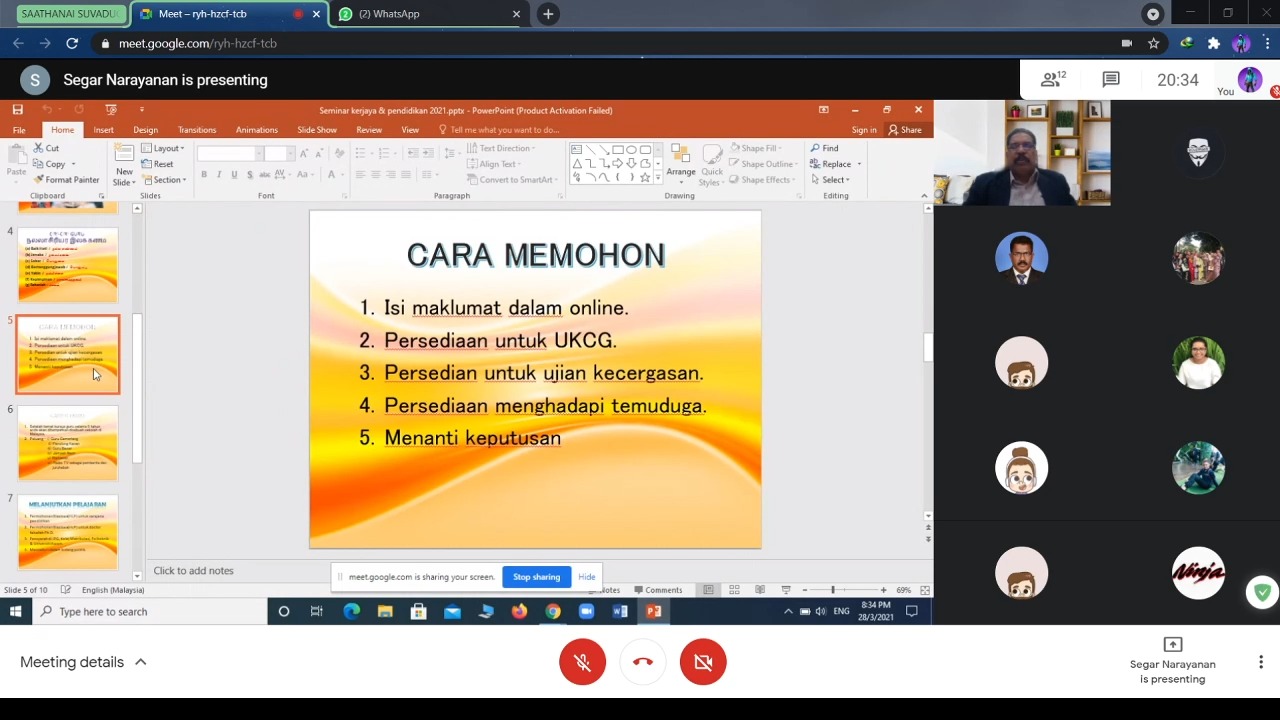
Task: Open Quick Styles gallery
Action: click(711, 165)
